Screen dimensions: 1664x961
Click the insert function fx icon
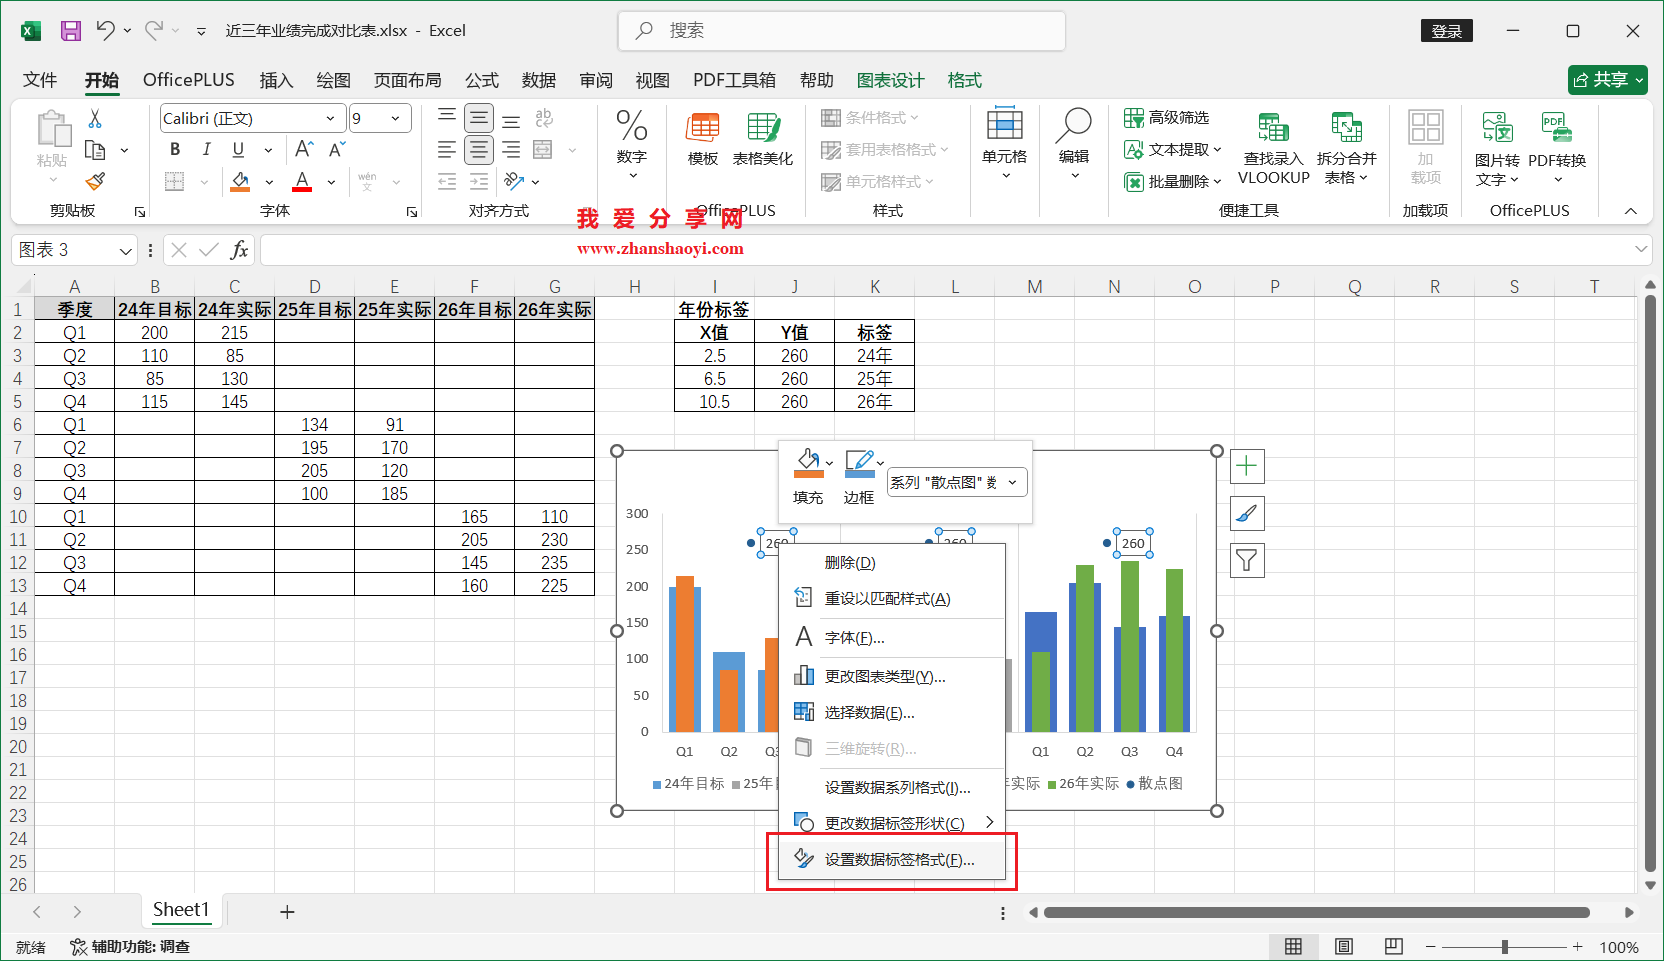pyautogui.click(x=239, y=250)
